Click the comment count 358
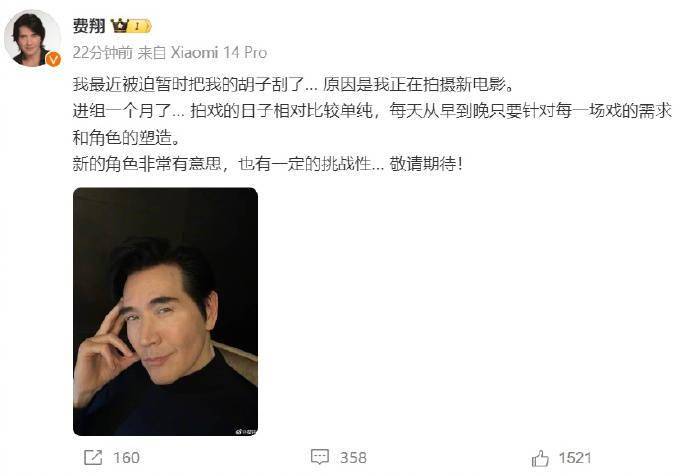This screenshot has width=690, height=476. (x=353, y=458)
